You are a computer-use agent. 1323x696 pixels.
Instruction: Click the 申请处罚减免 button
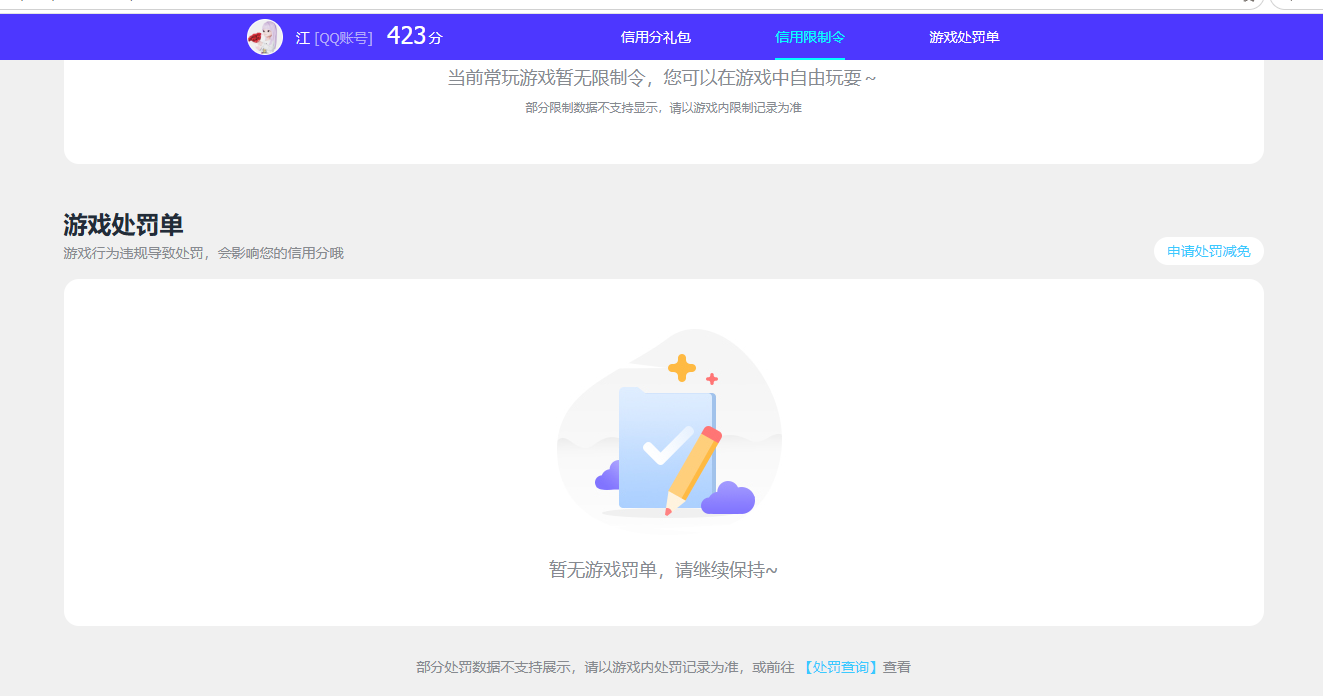(x=1209, y=251)
